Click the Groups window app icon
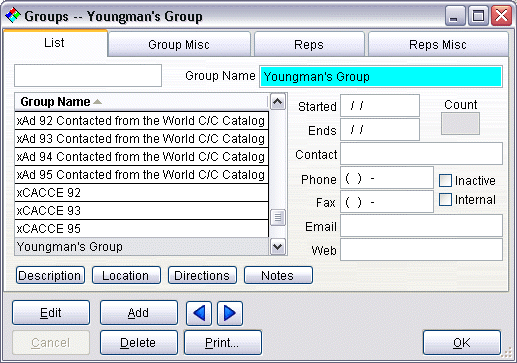Screen dimensions: 517x363 point(13,16)
